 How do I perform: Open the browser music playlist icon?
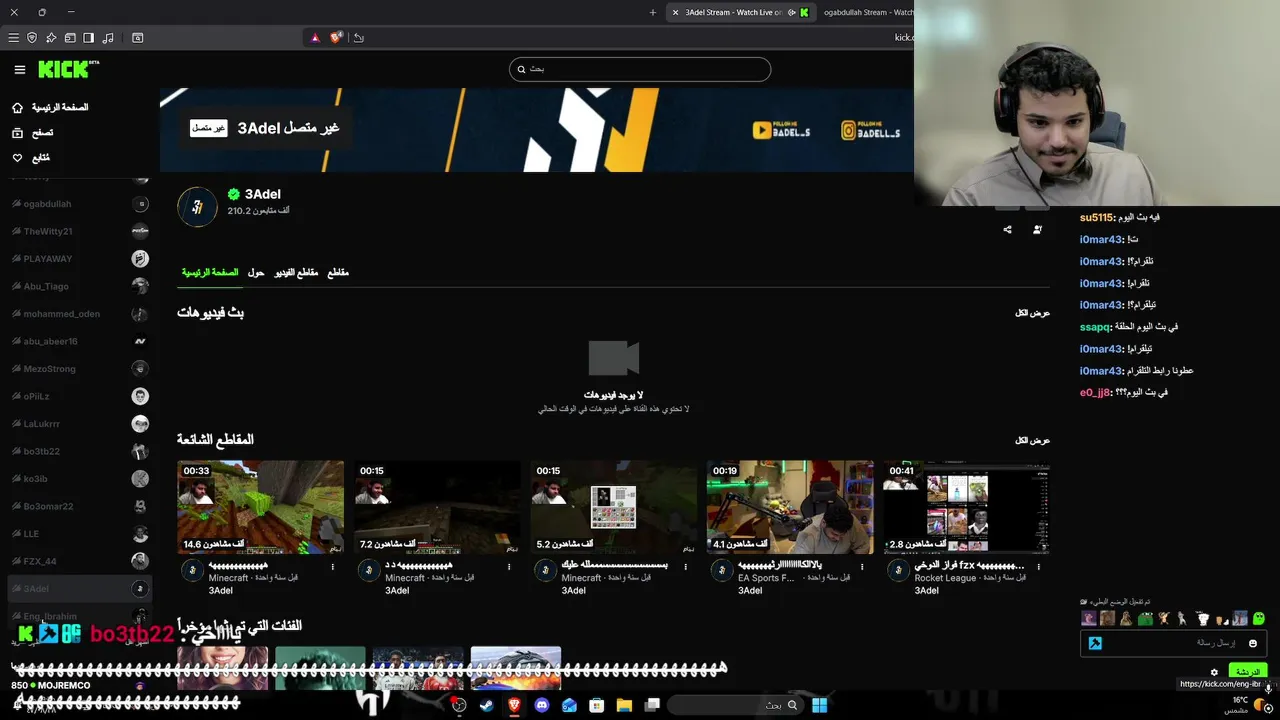click(107, 38)
